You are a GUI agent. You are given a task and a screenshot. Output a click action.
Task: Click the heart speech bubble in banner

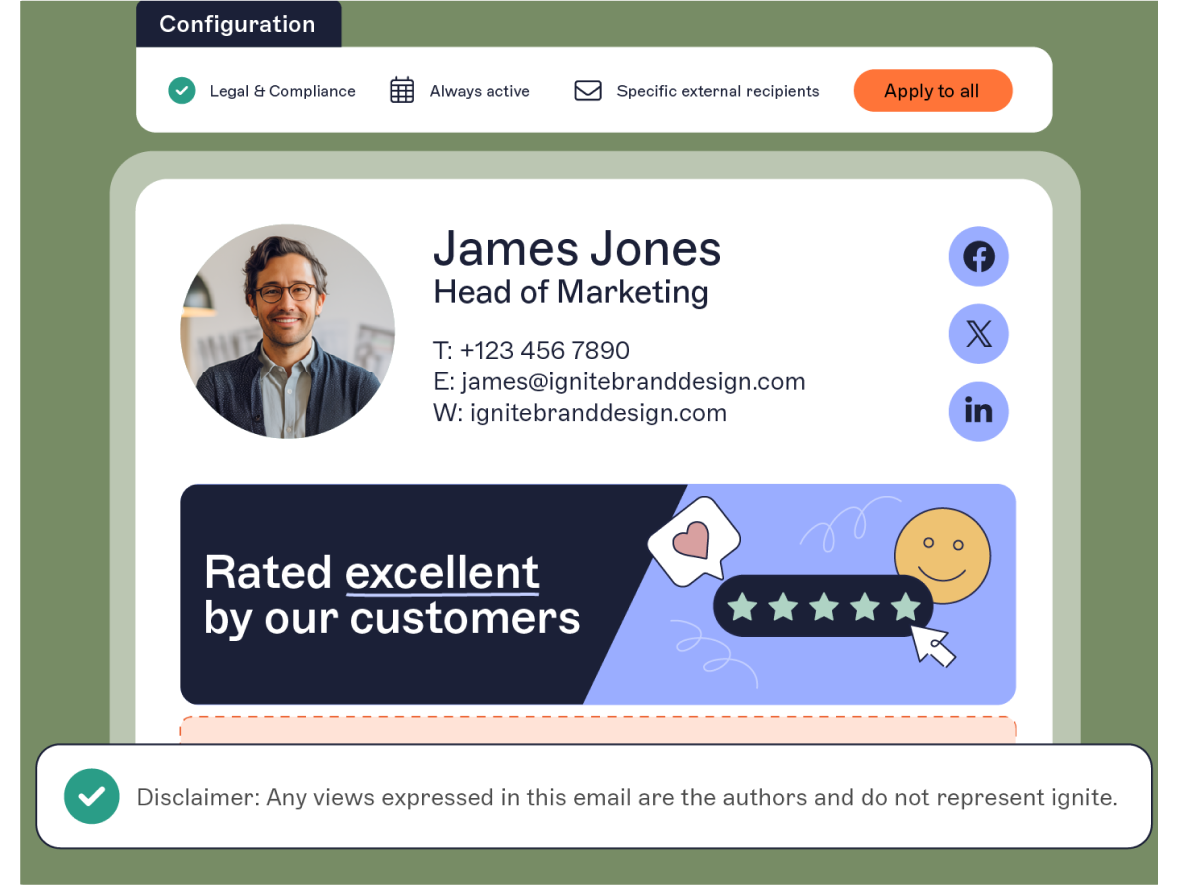pos(694,541)
